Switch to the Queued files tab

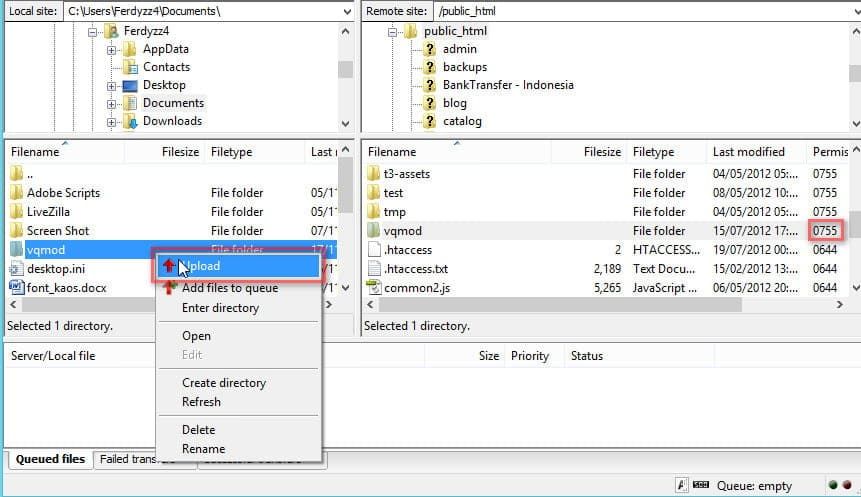point(47,459)
